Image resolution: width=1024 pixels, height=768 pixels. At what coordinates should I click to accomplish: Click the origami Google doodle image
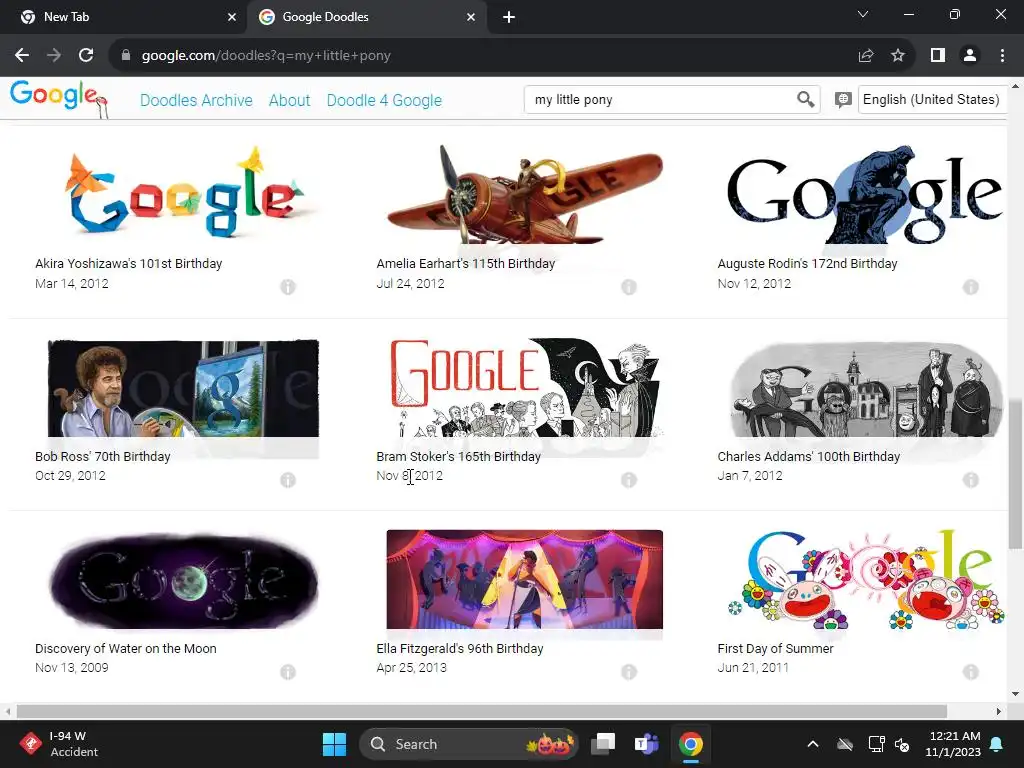coord(183,193)
